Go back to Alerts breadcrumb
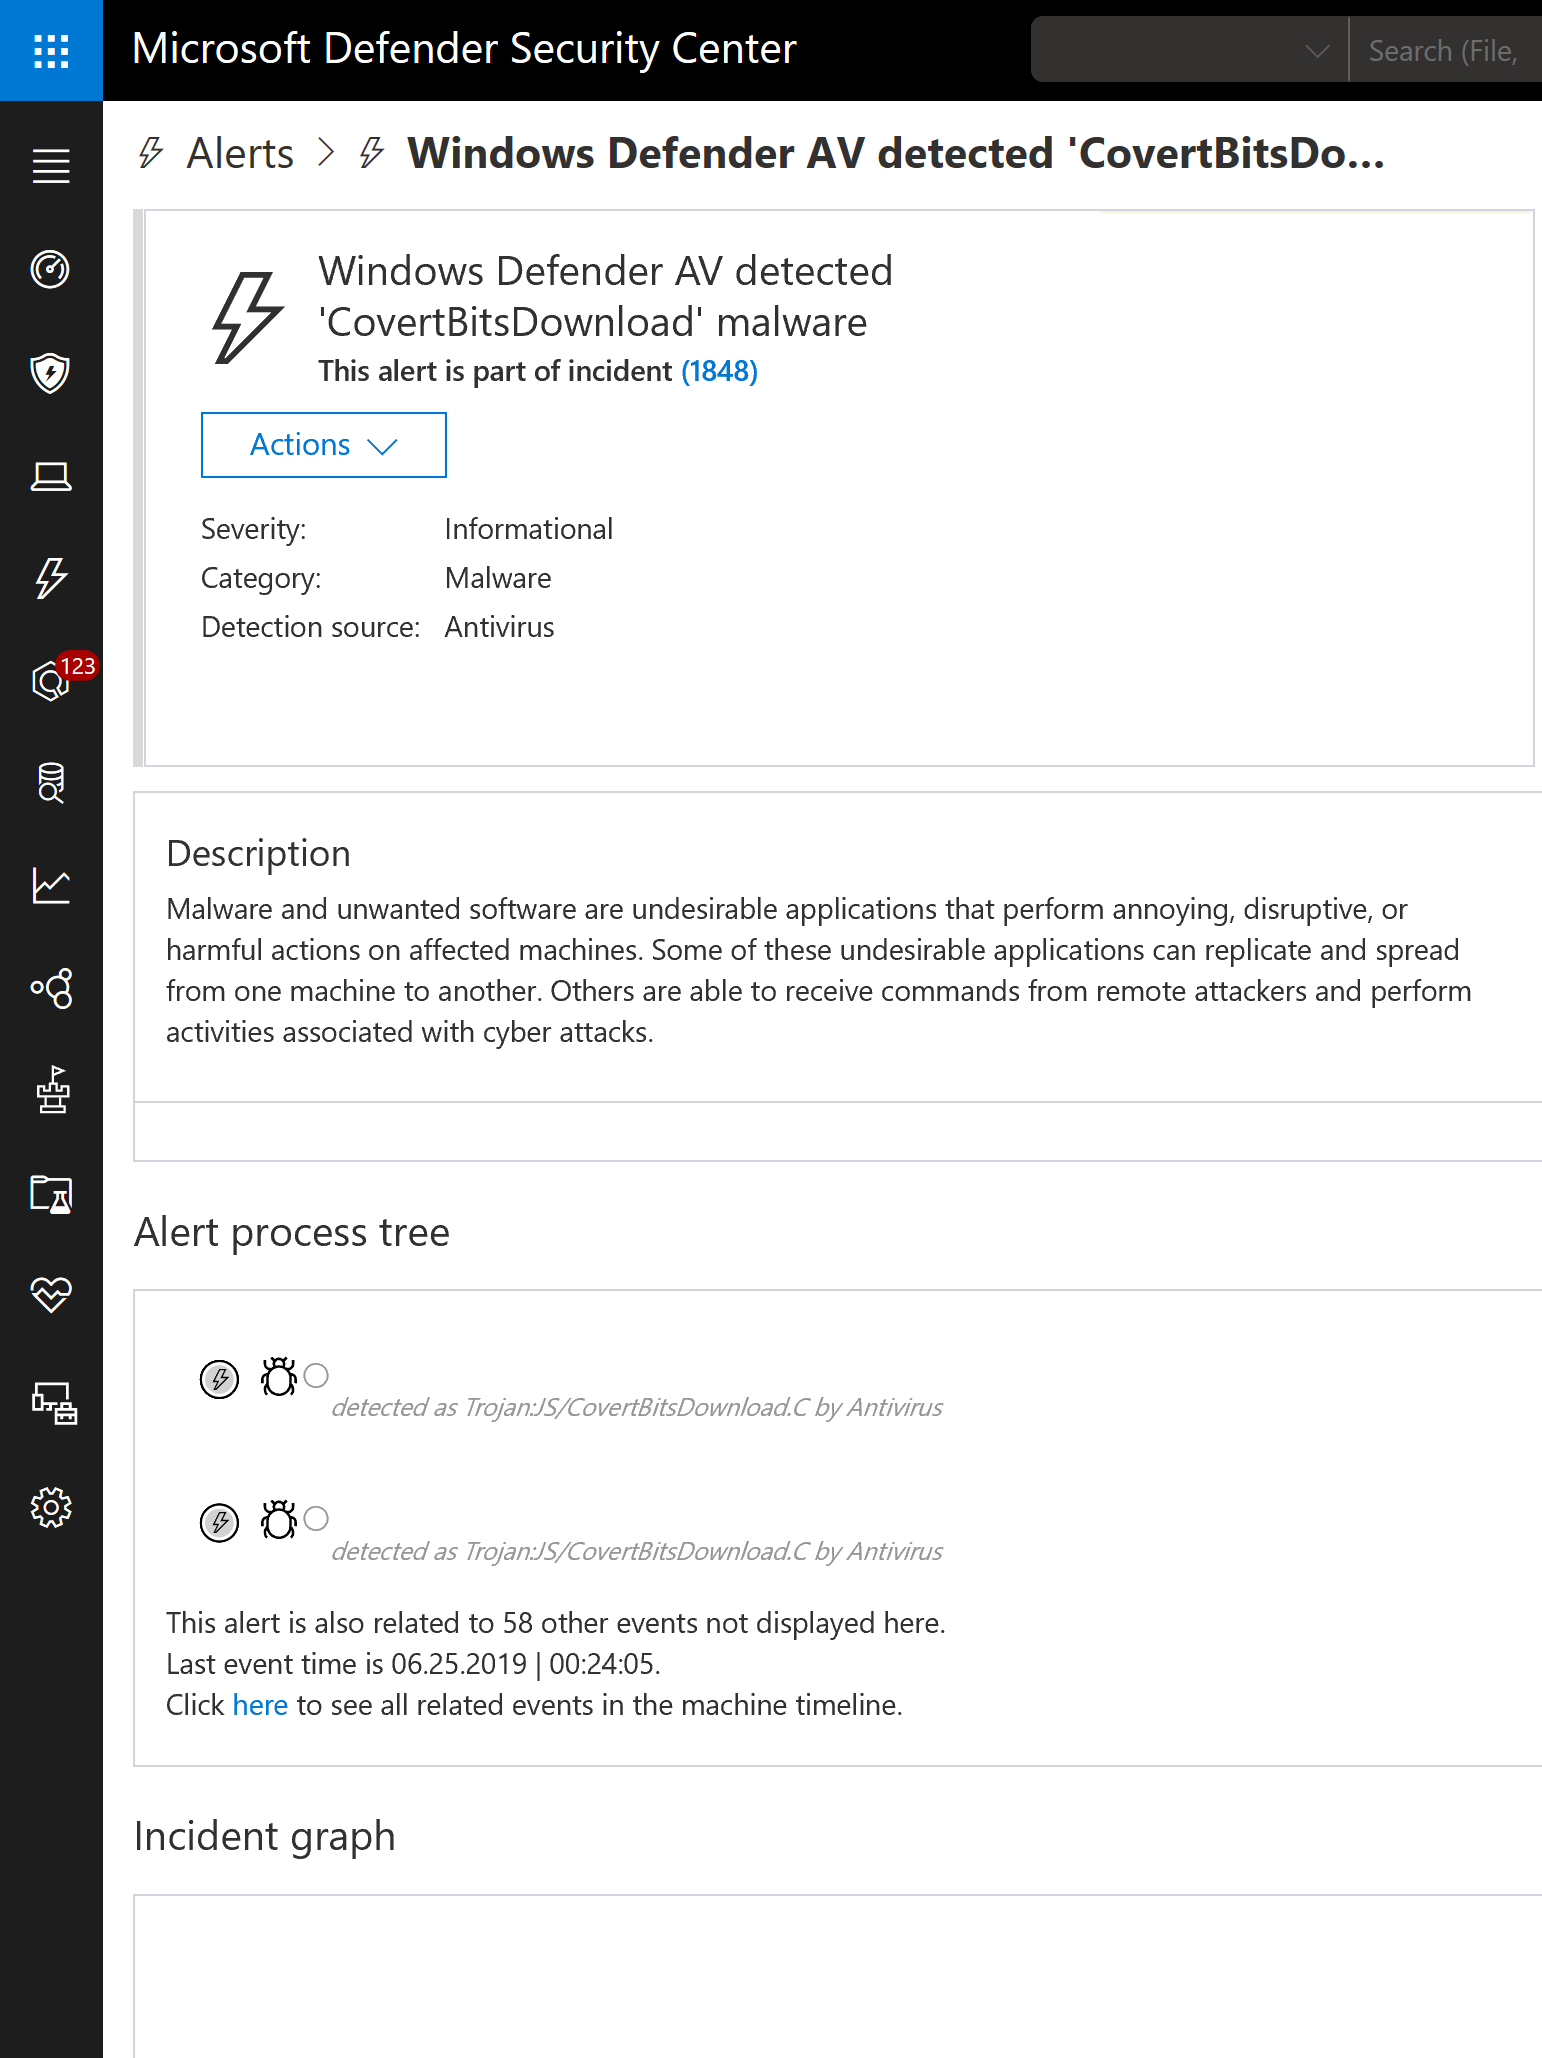The image size is (1542, 2058). click(x=240, y=154)
